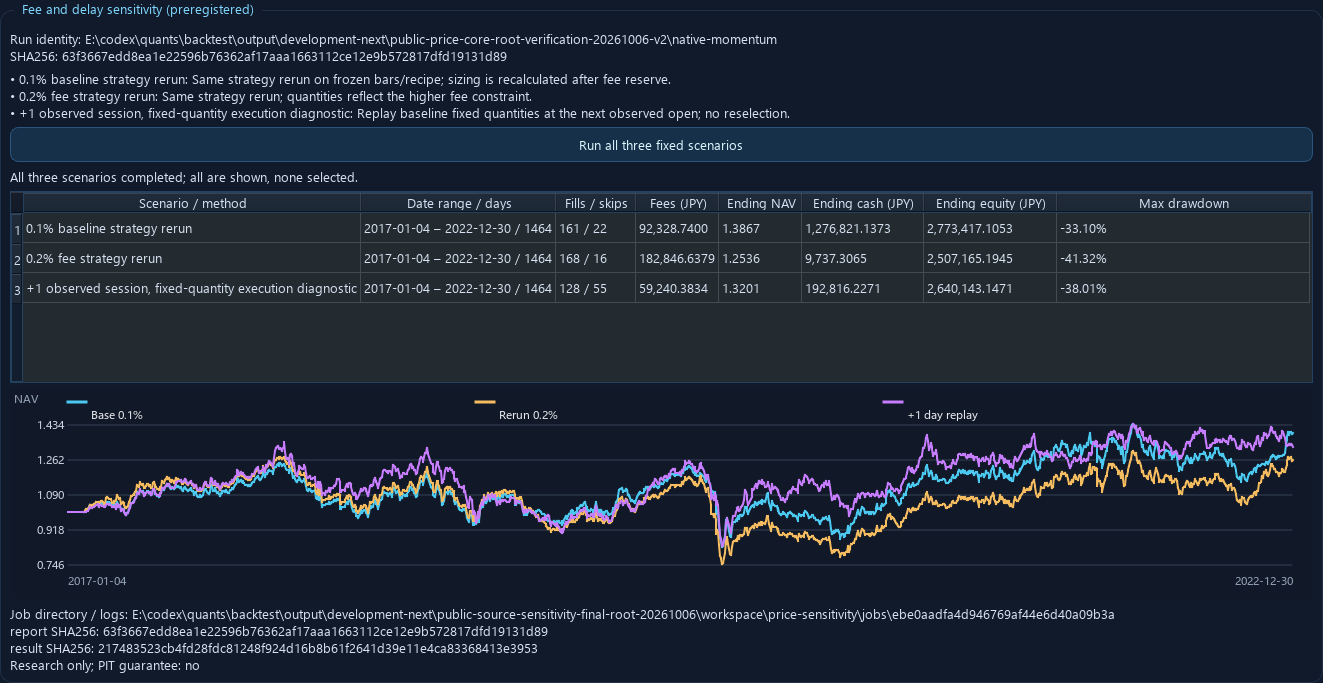Image resolution: width=1323 pixels, height=683 pixels.
Task: Click the ending equity value 2,507,165.1945
Action: (x=990, y=259)
